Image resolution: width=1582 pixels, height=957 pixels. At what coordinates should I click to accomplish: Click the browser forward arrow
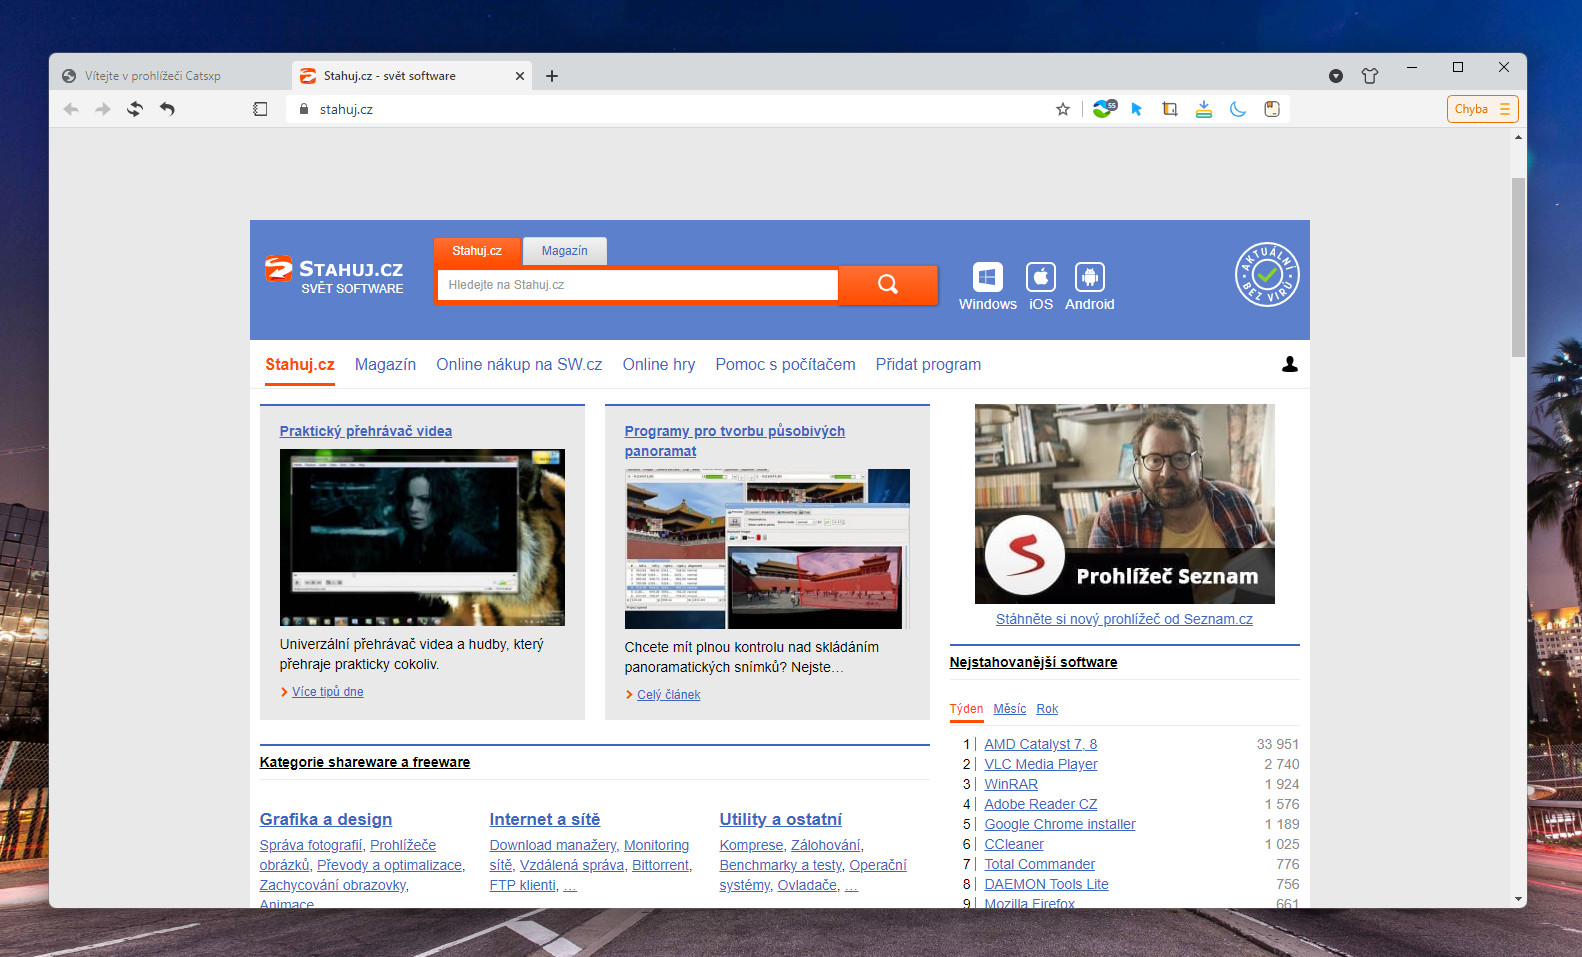[x=103, y=109]
